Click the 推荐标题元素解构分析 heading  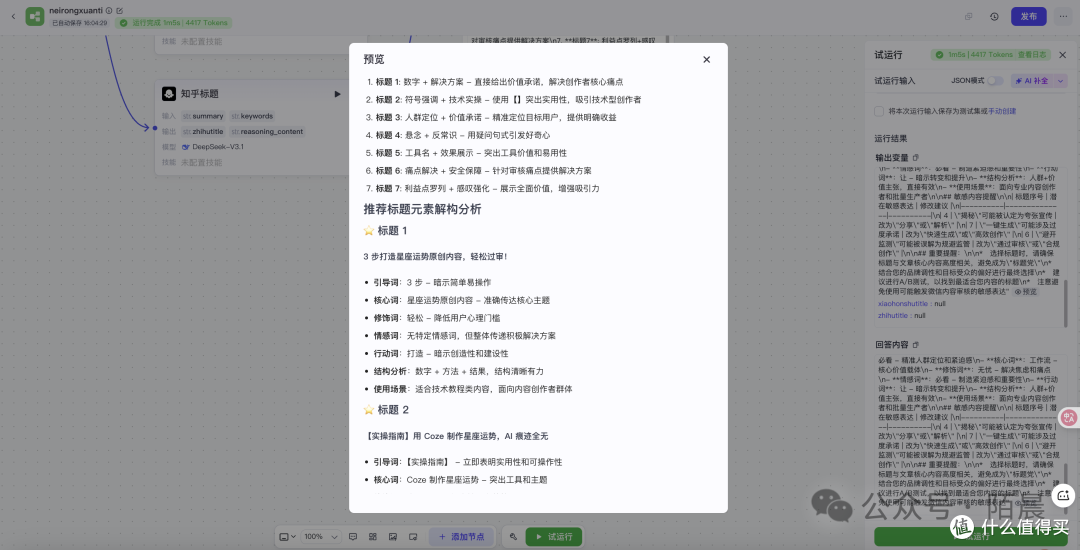point(422,209)
